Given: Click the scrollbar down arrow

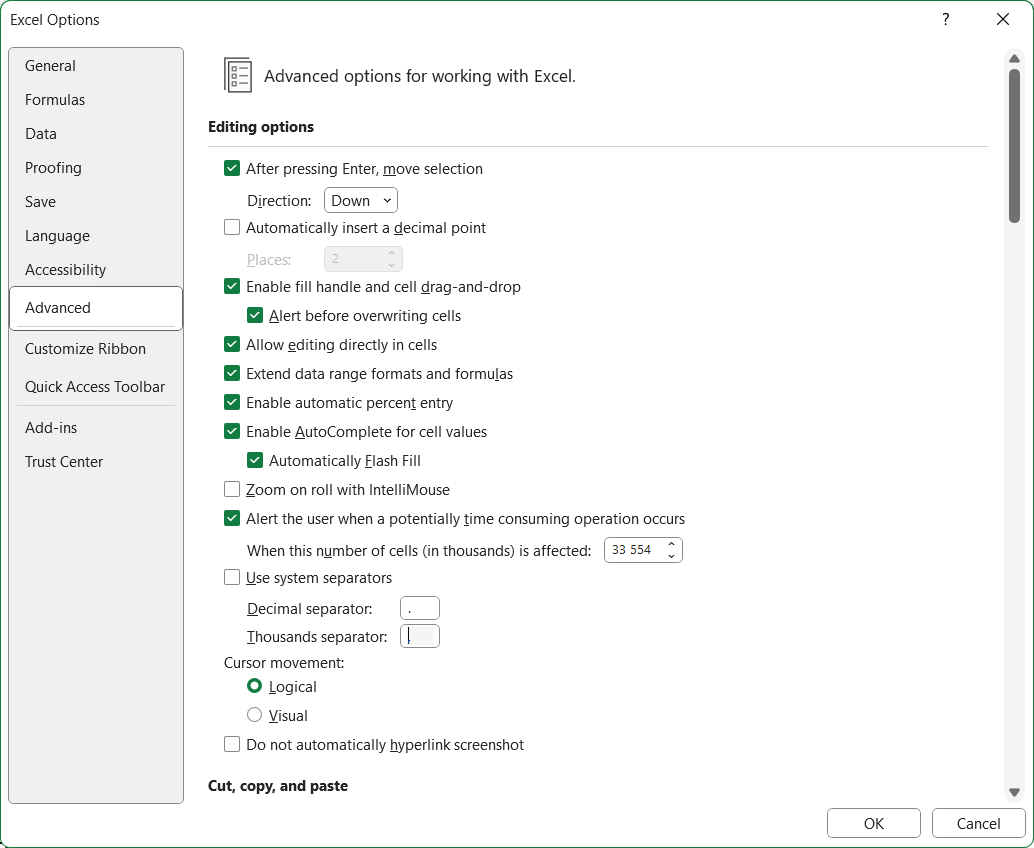Looking at the screenshot, I should (1014, 792).
